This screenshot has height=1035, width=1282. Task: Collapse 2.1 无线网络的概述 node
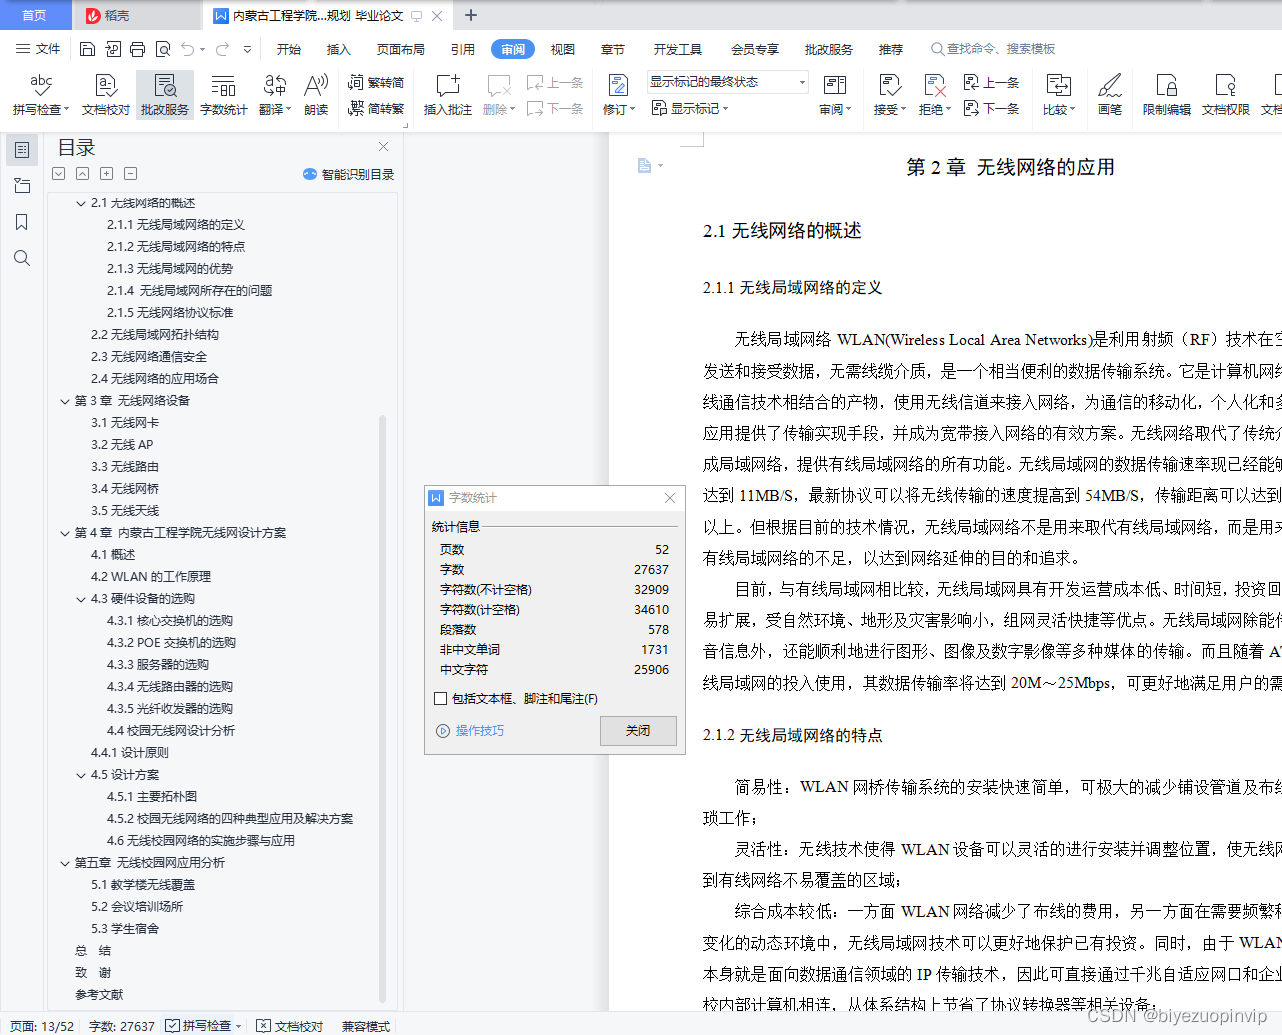[81, 203]
